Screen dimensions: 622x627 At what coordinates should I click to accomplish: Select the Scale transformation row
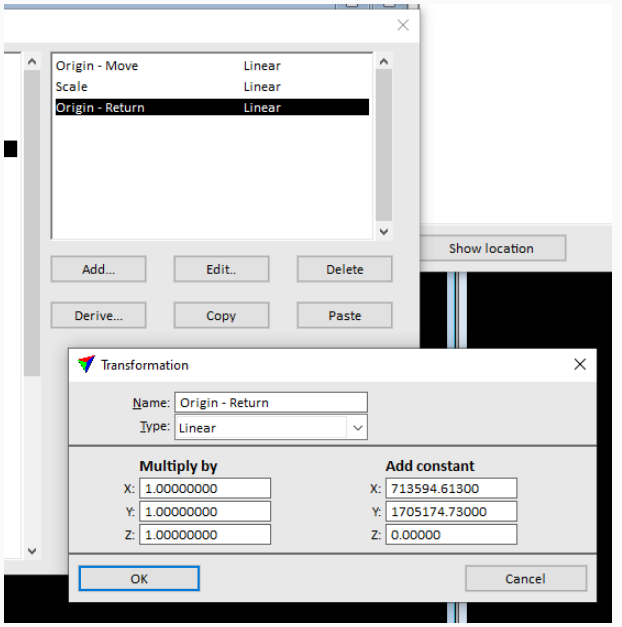(x=72, y=87)
